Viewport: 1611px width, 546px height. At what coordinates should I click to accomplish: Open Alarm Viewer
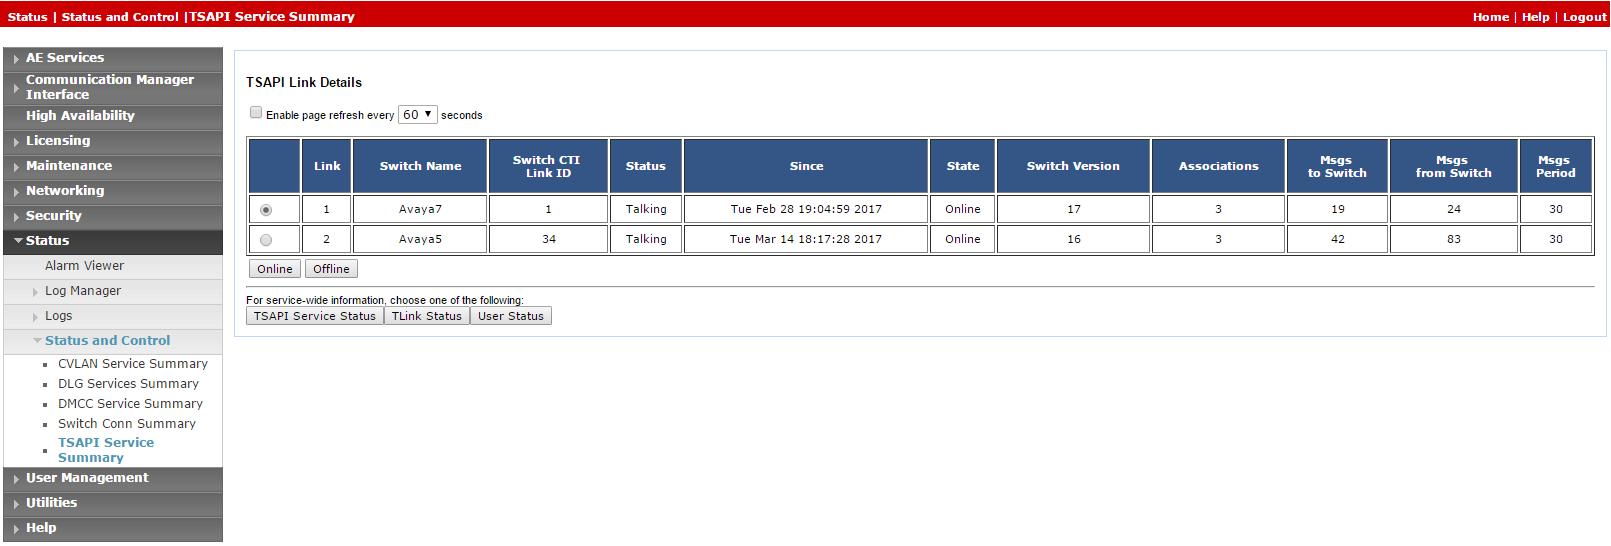(x=84, y=266)
